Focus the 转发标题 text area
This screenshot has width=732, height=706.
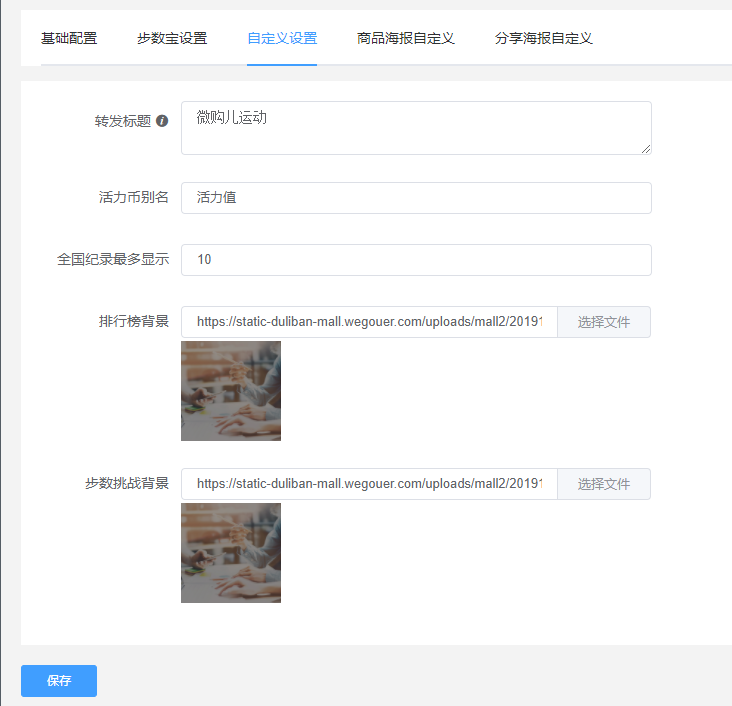click(416, 128)
